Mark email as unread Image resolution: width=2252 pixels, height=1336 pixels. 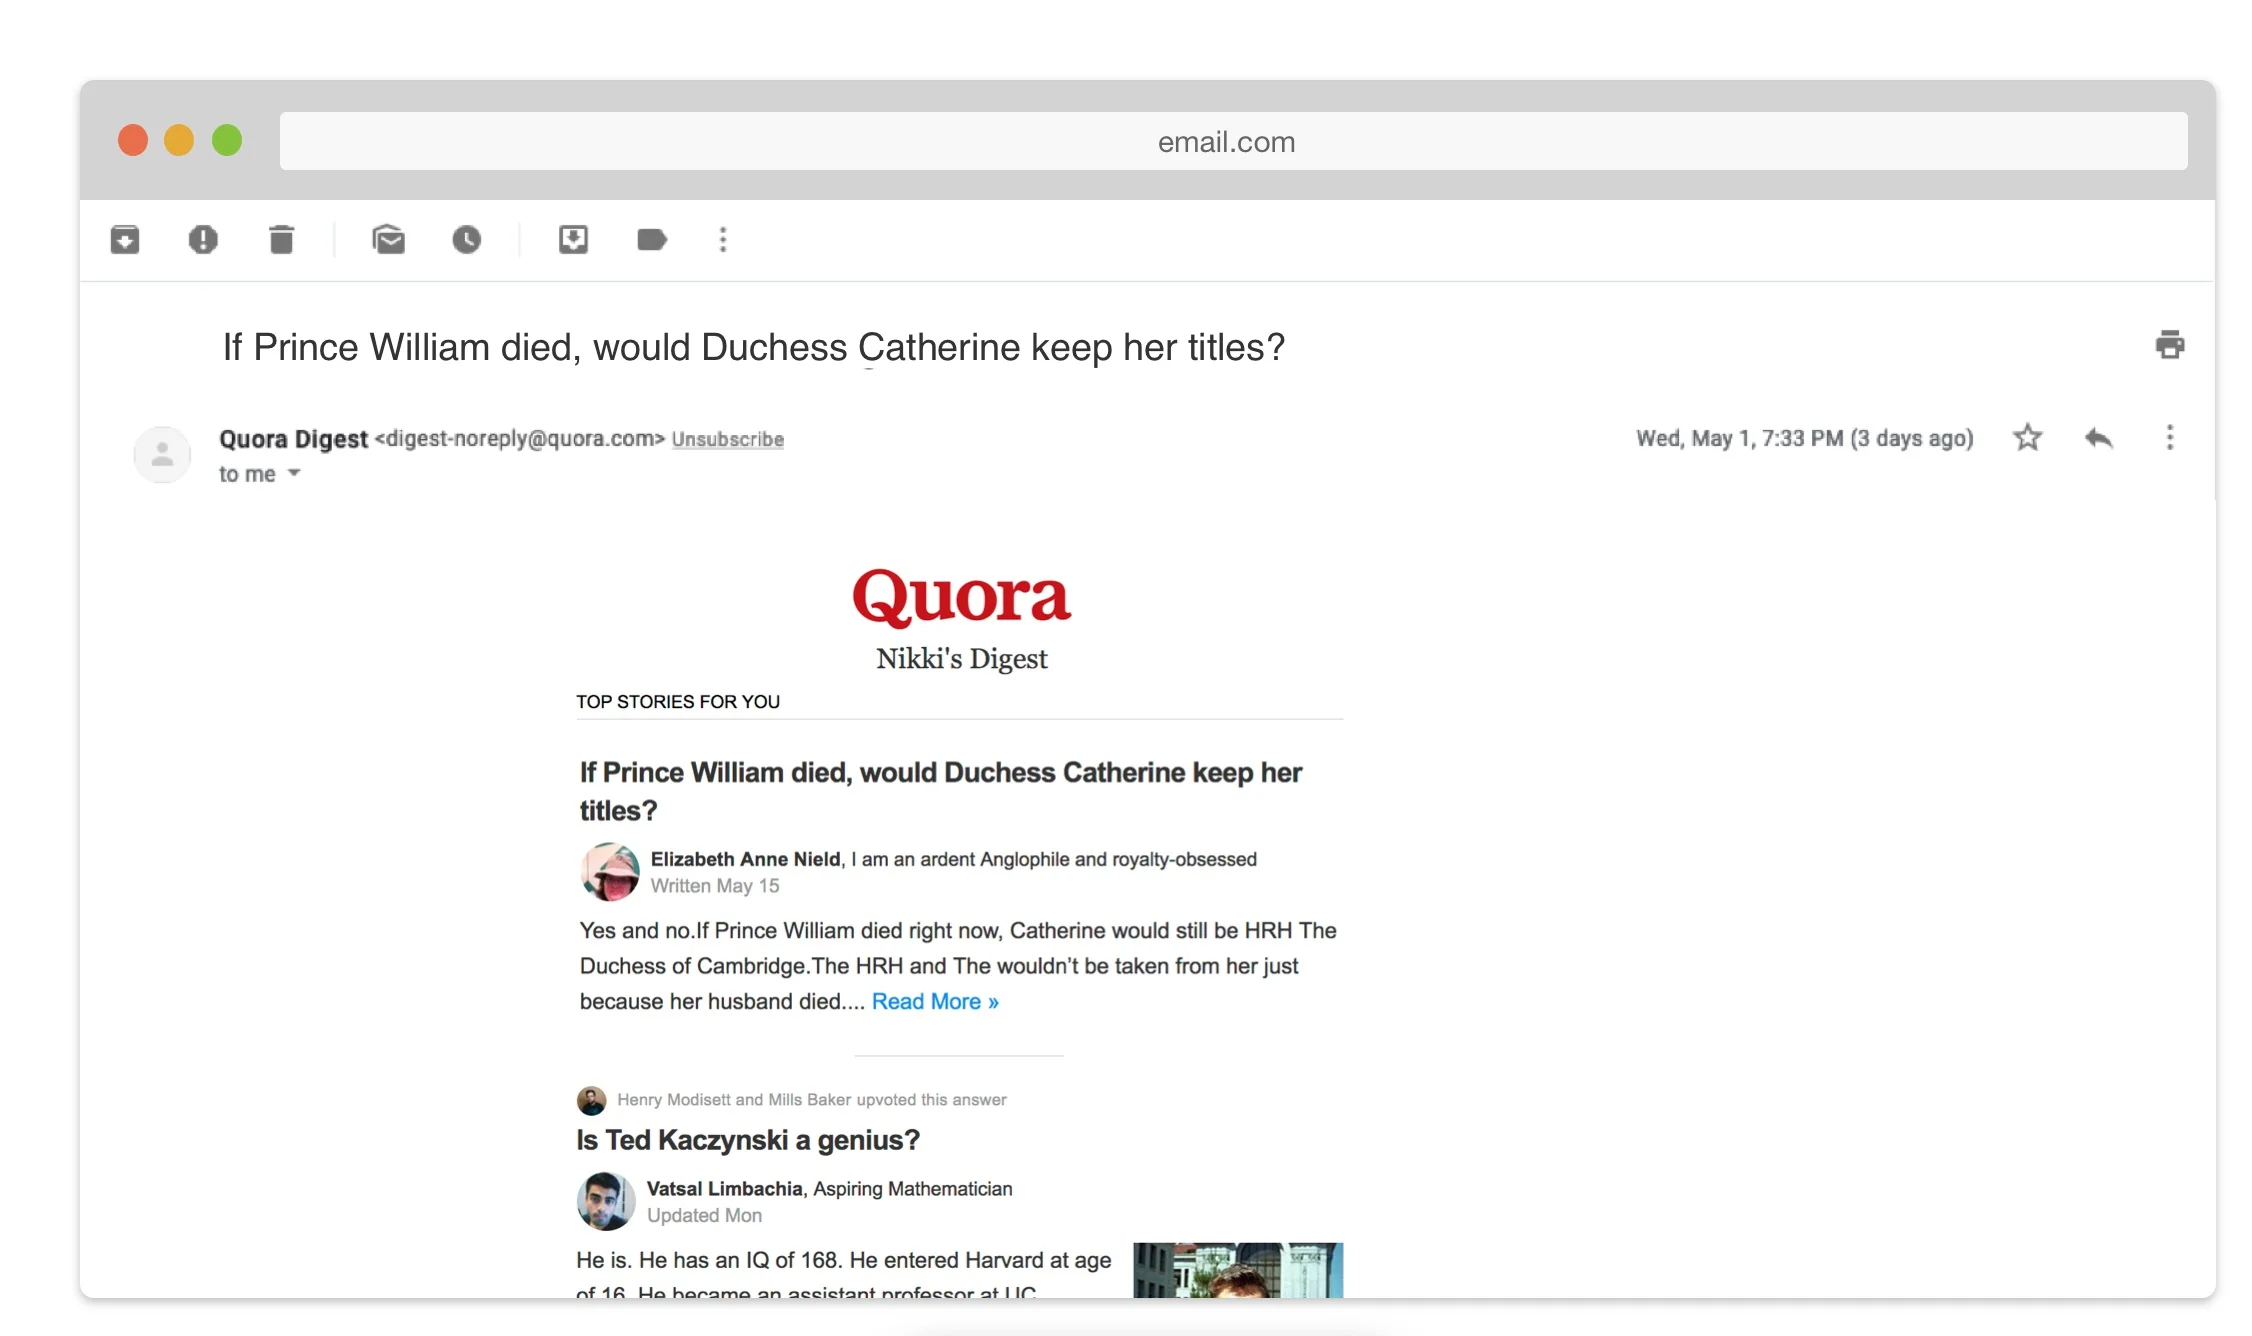(388, 240)
